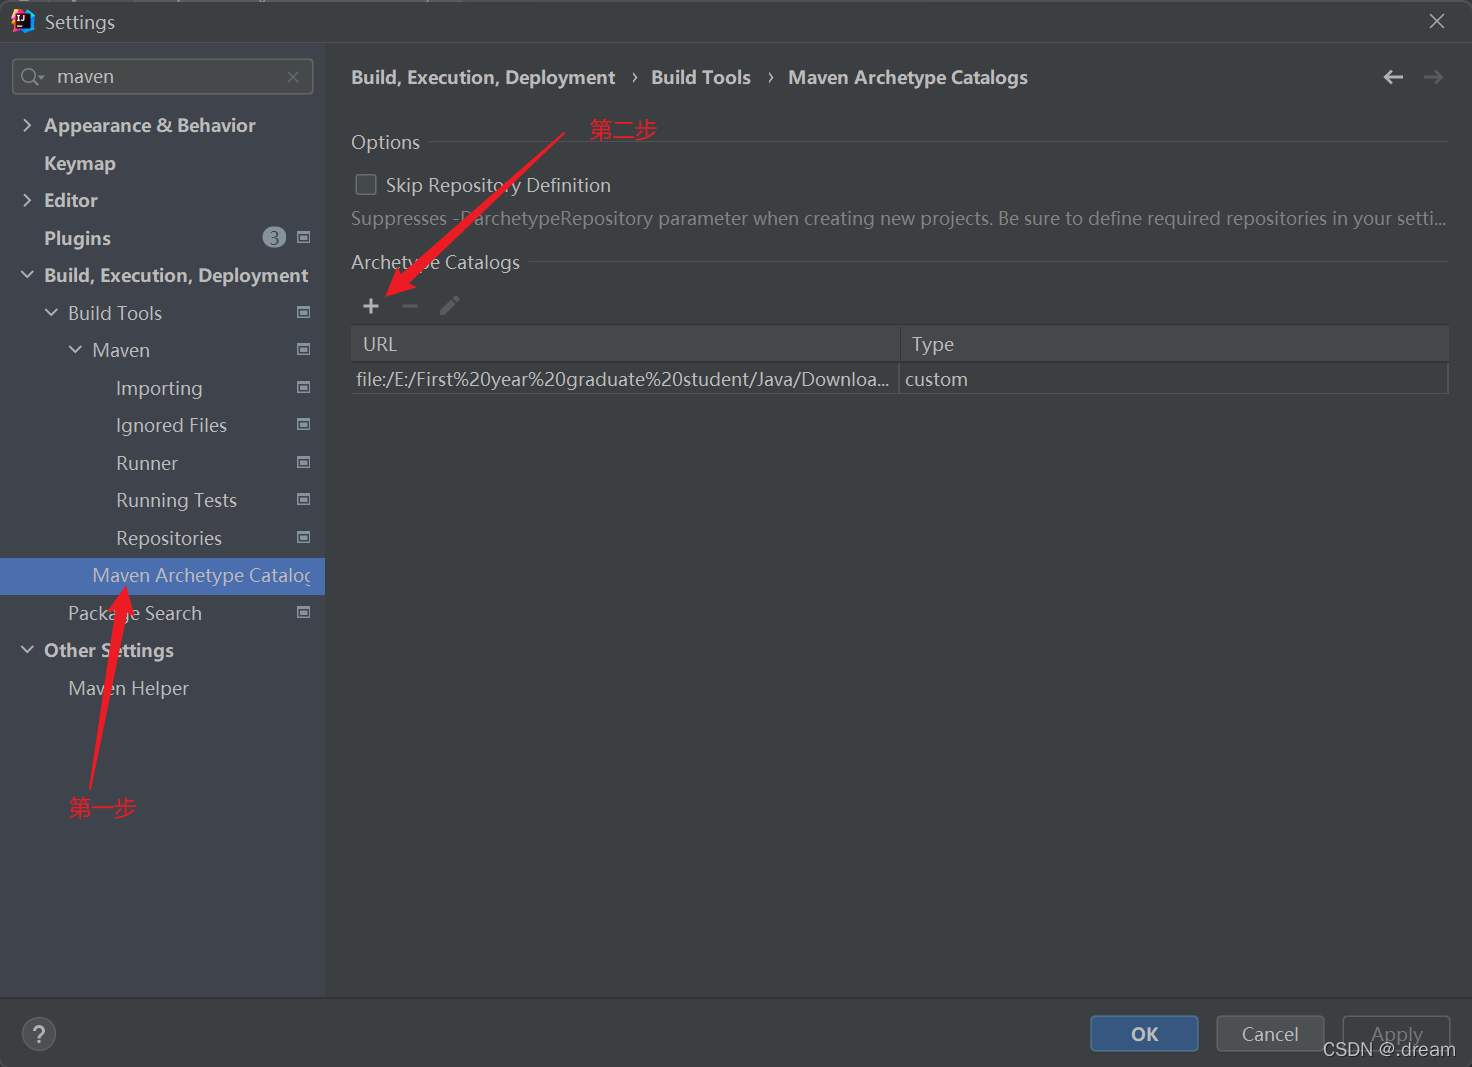Open the Ignored Files settings page
Image resolution: width=1472 pixels, height=1067 pixels.
171,425
